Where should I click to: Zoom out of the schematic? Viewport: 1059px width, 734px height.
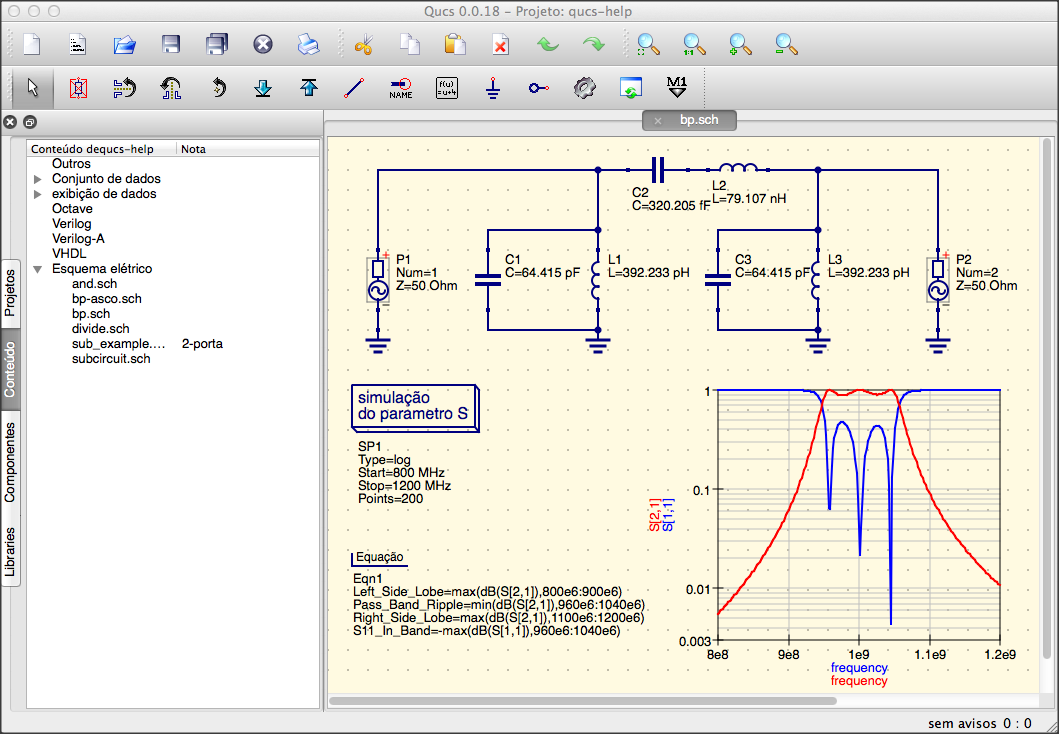tap(786, 45)
